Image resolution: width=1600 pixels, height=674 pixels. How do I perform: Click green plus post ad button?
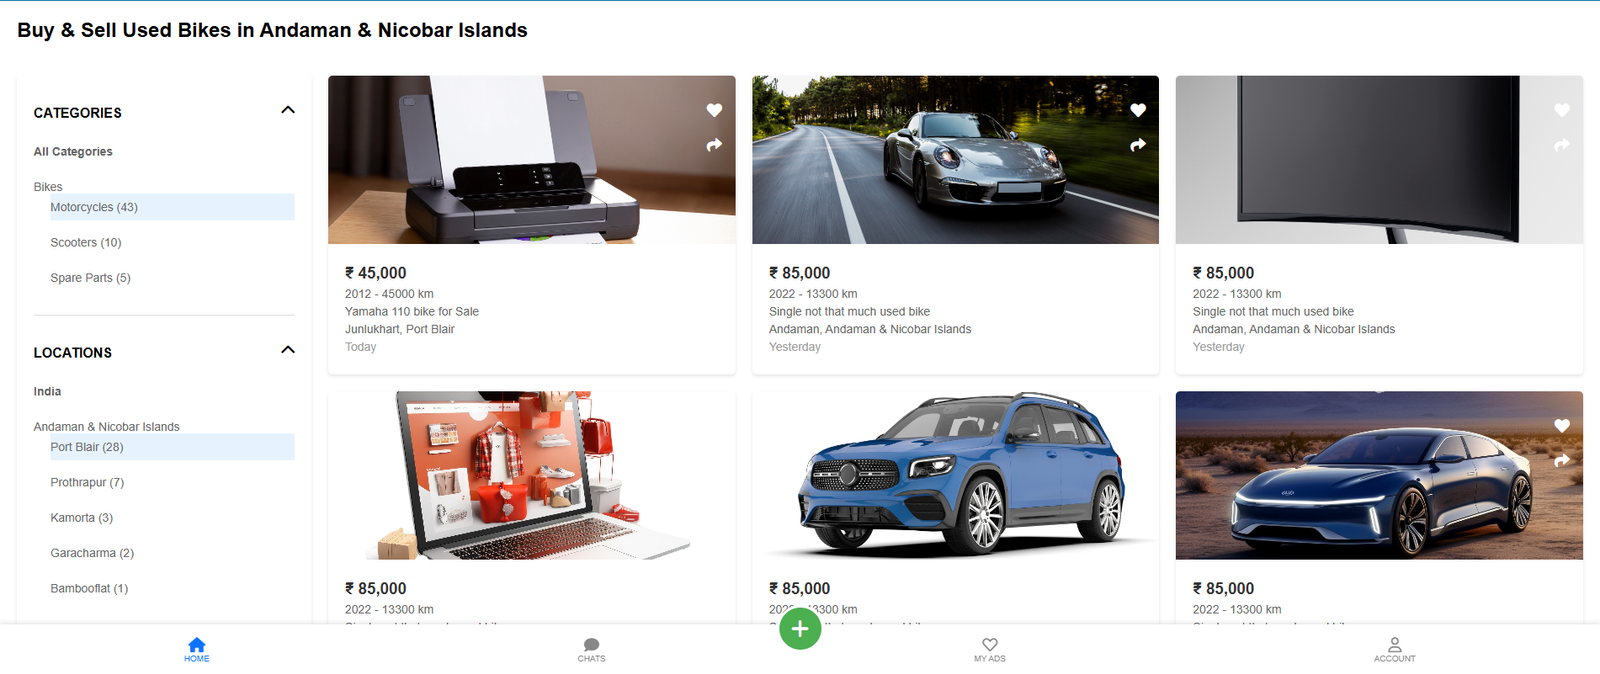pos(800,628)
